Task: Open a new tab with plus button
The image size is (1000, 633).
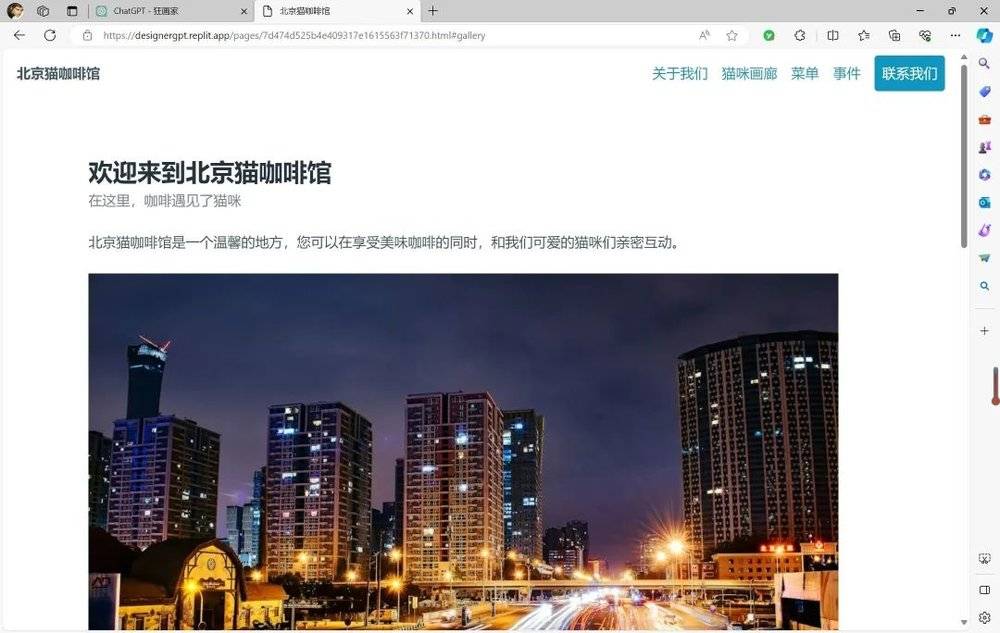Action: click(x=433, y=11)
